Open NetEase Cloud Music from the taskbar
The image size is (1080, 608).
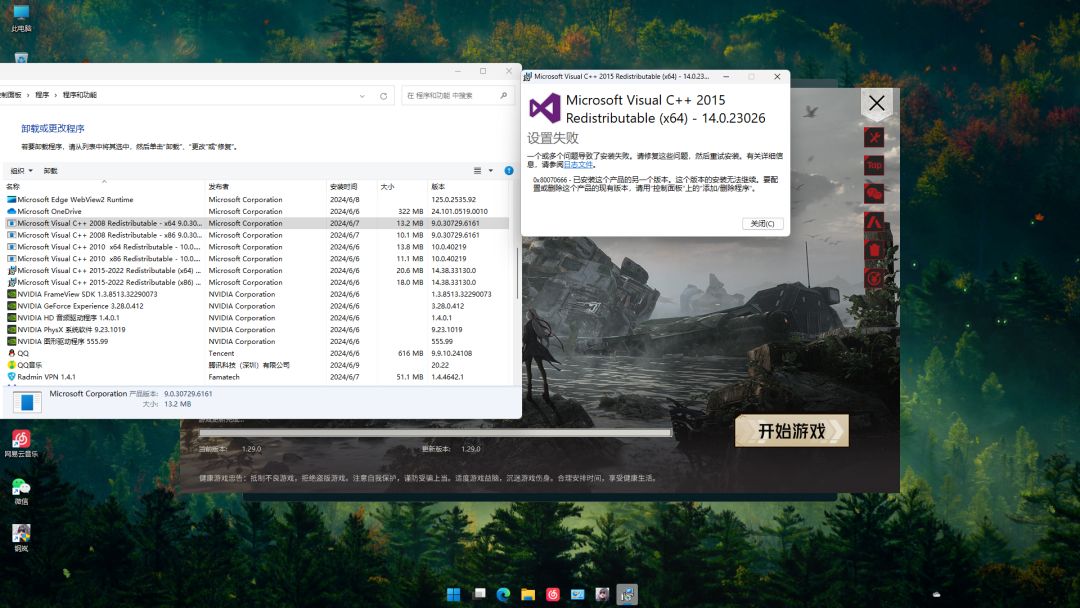[x=553, y=594]
